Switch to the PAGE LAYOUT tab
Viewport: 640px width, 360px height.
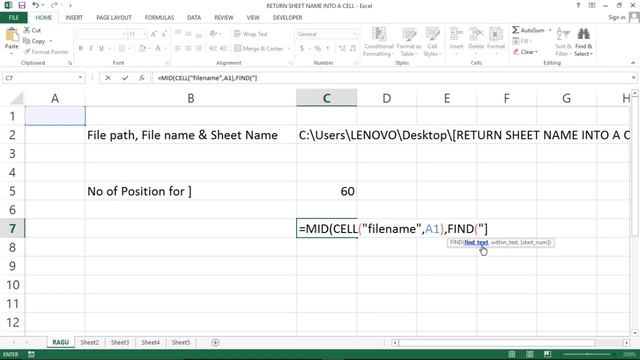114,18
